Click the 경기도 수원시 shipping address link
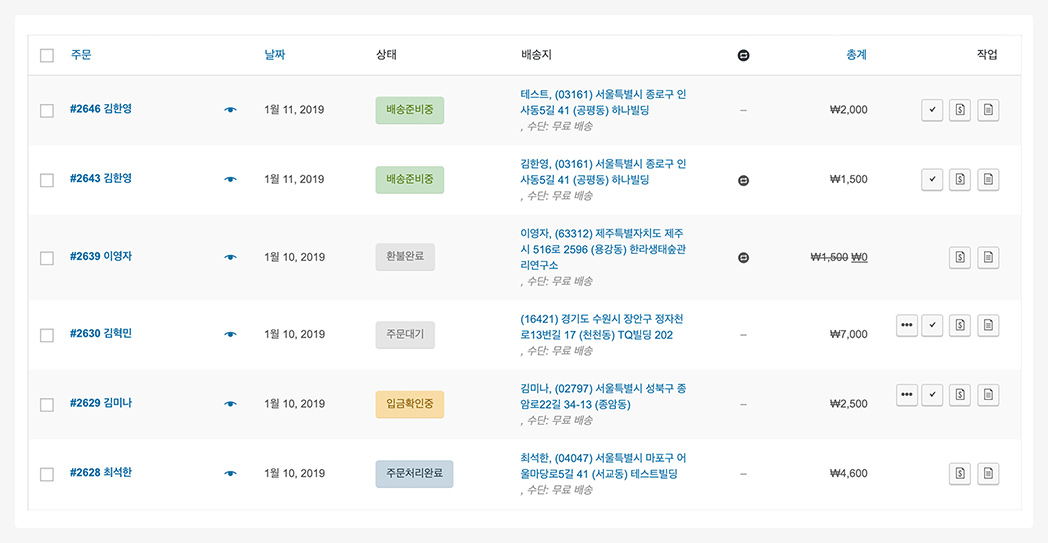Image resolution: width=1048 pixels, height=543 pixels. [604, 327]
